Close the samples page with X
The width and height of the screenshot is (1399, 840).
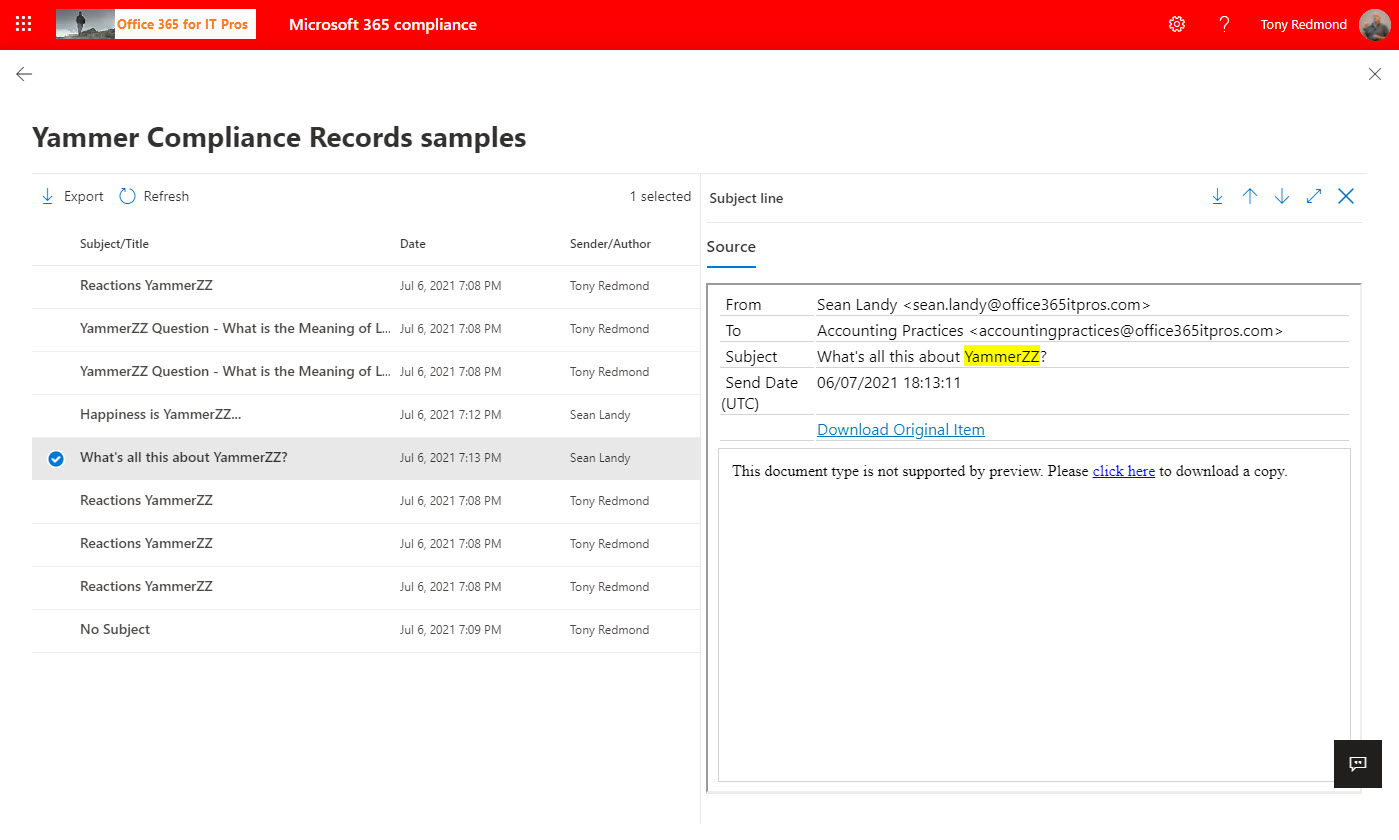1375,74
